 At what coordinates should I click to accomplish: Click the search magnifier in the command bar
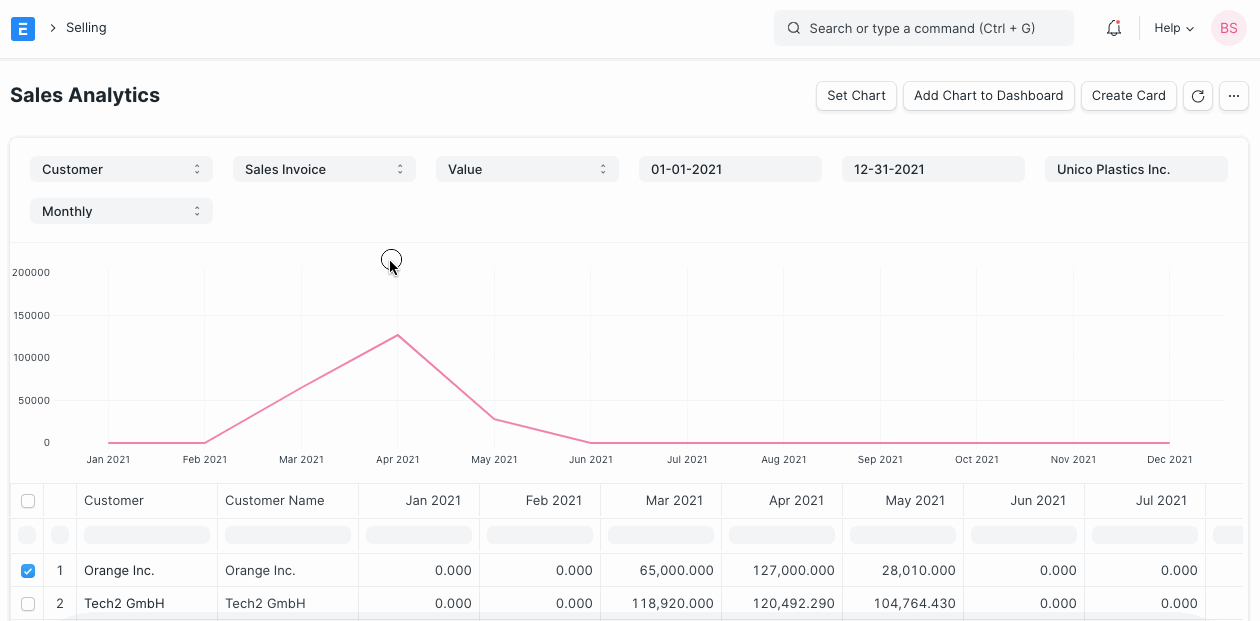pos(795,28)
